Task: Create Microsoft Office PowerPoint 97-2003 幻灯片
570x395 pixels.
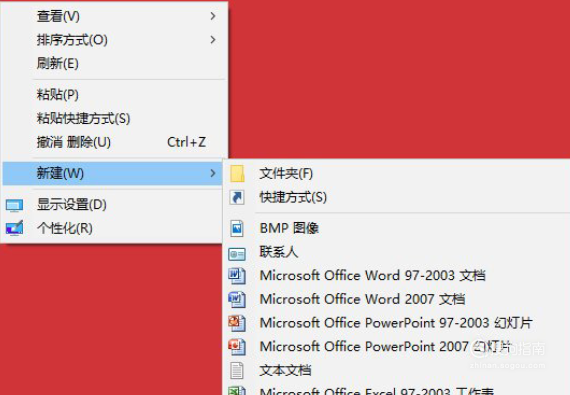Action: [x=397, y=323]
